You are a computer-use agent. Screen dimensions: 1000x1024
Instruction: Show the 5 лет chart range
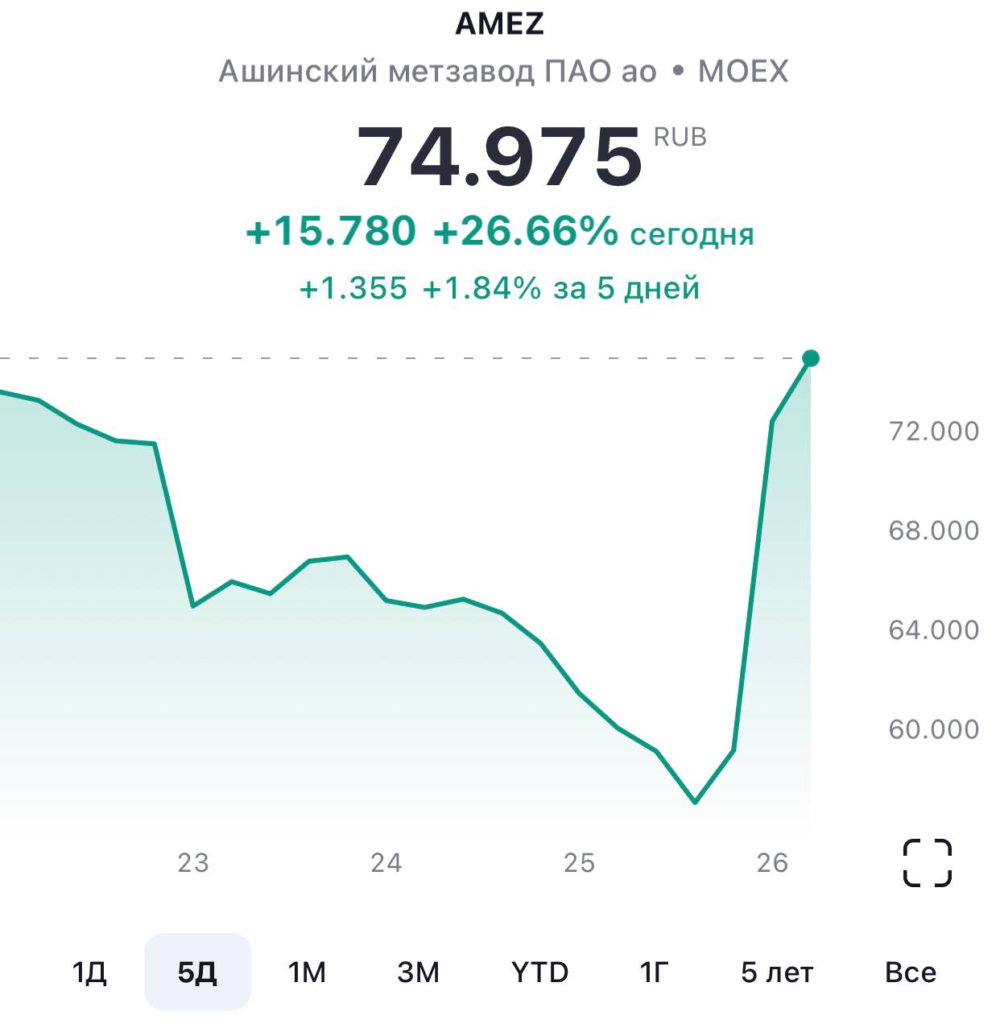coord(777,972)
